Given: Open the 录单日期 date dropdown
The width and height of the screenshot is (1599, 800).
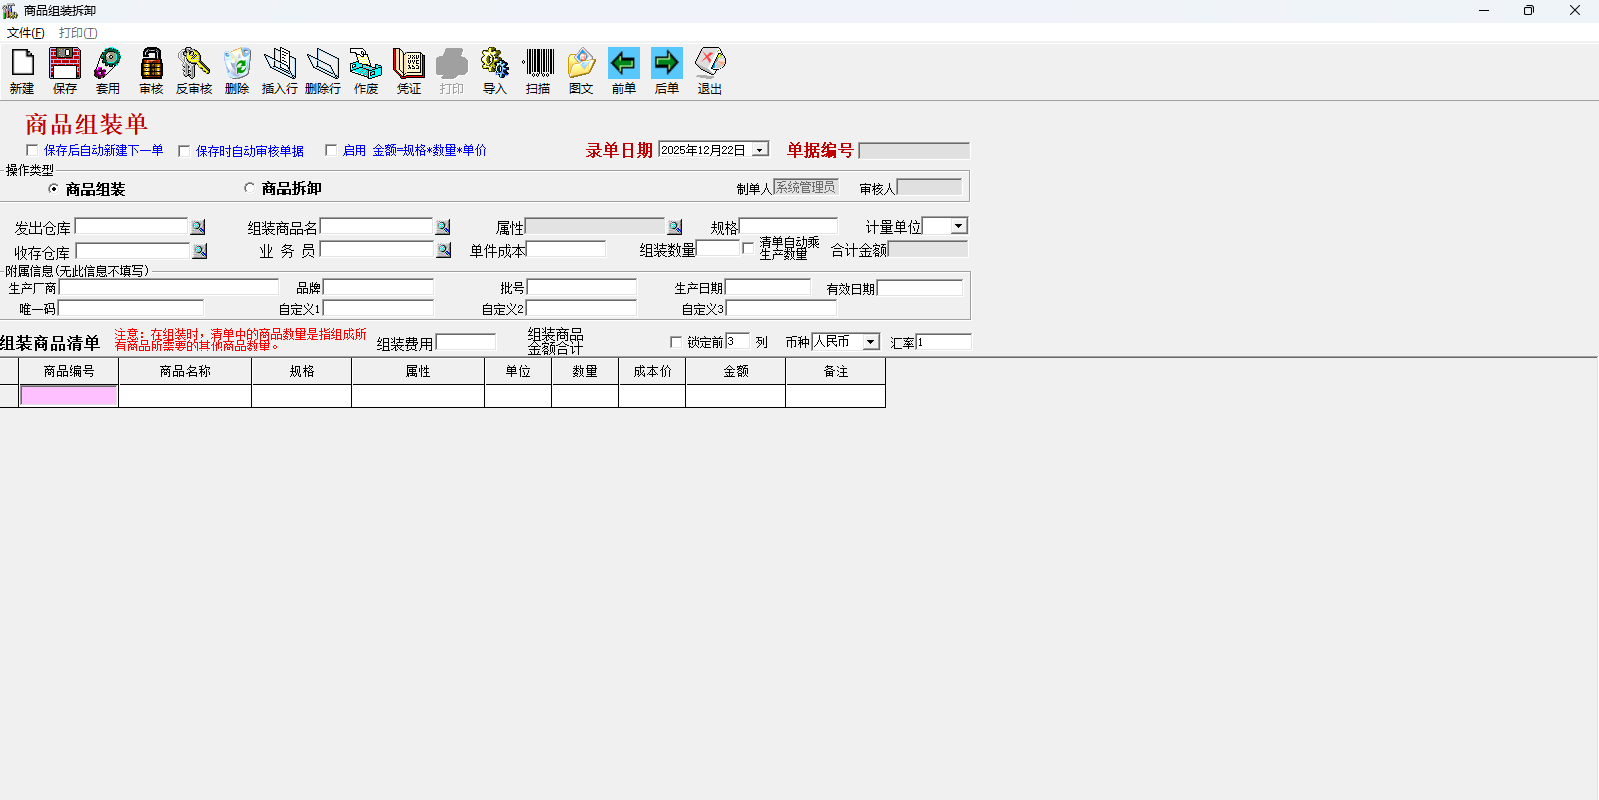Looking at the screenshot, I should point(760,150).
